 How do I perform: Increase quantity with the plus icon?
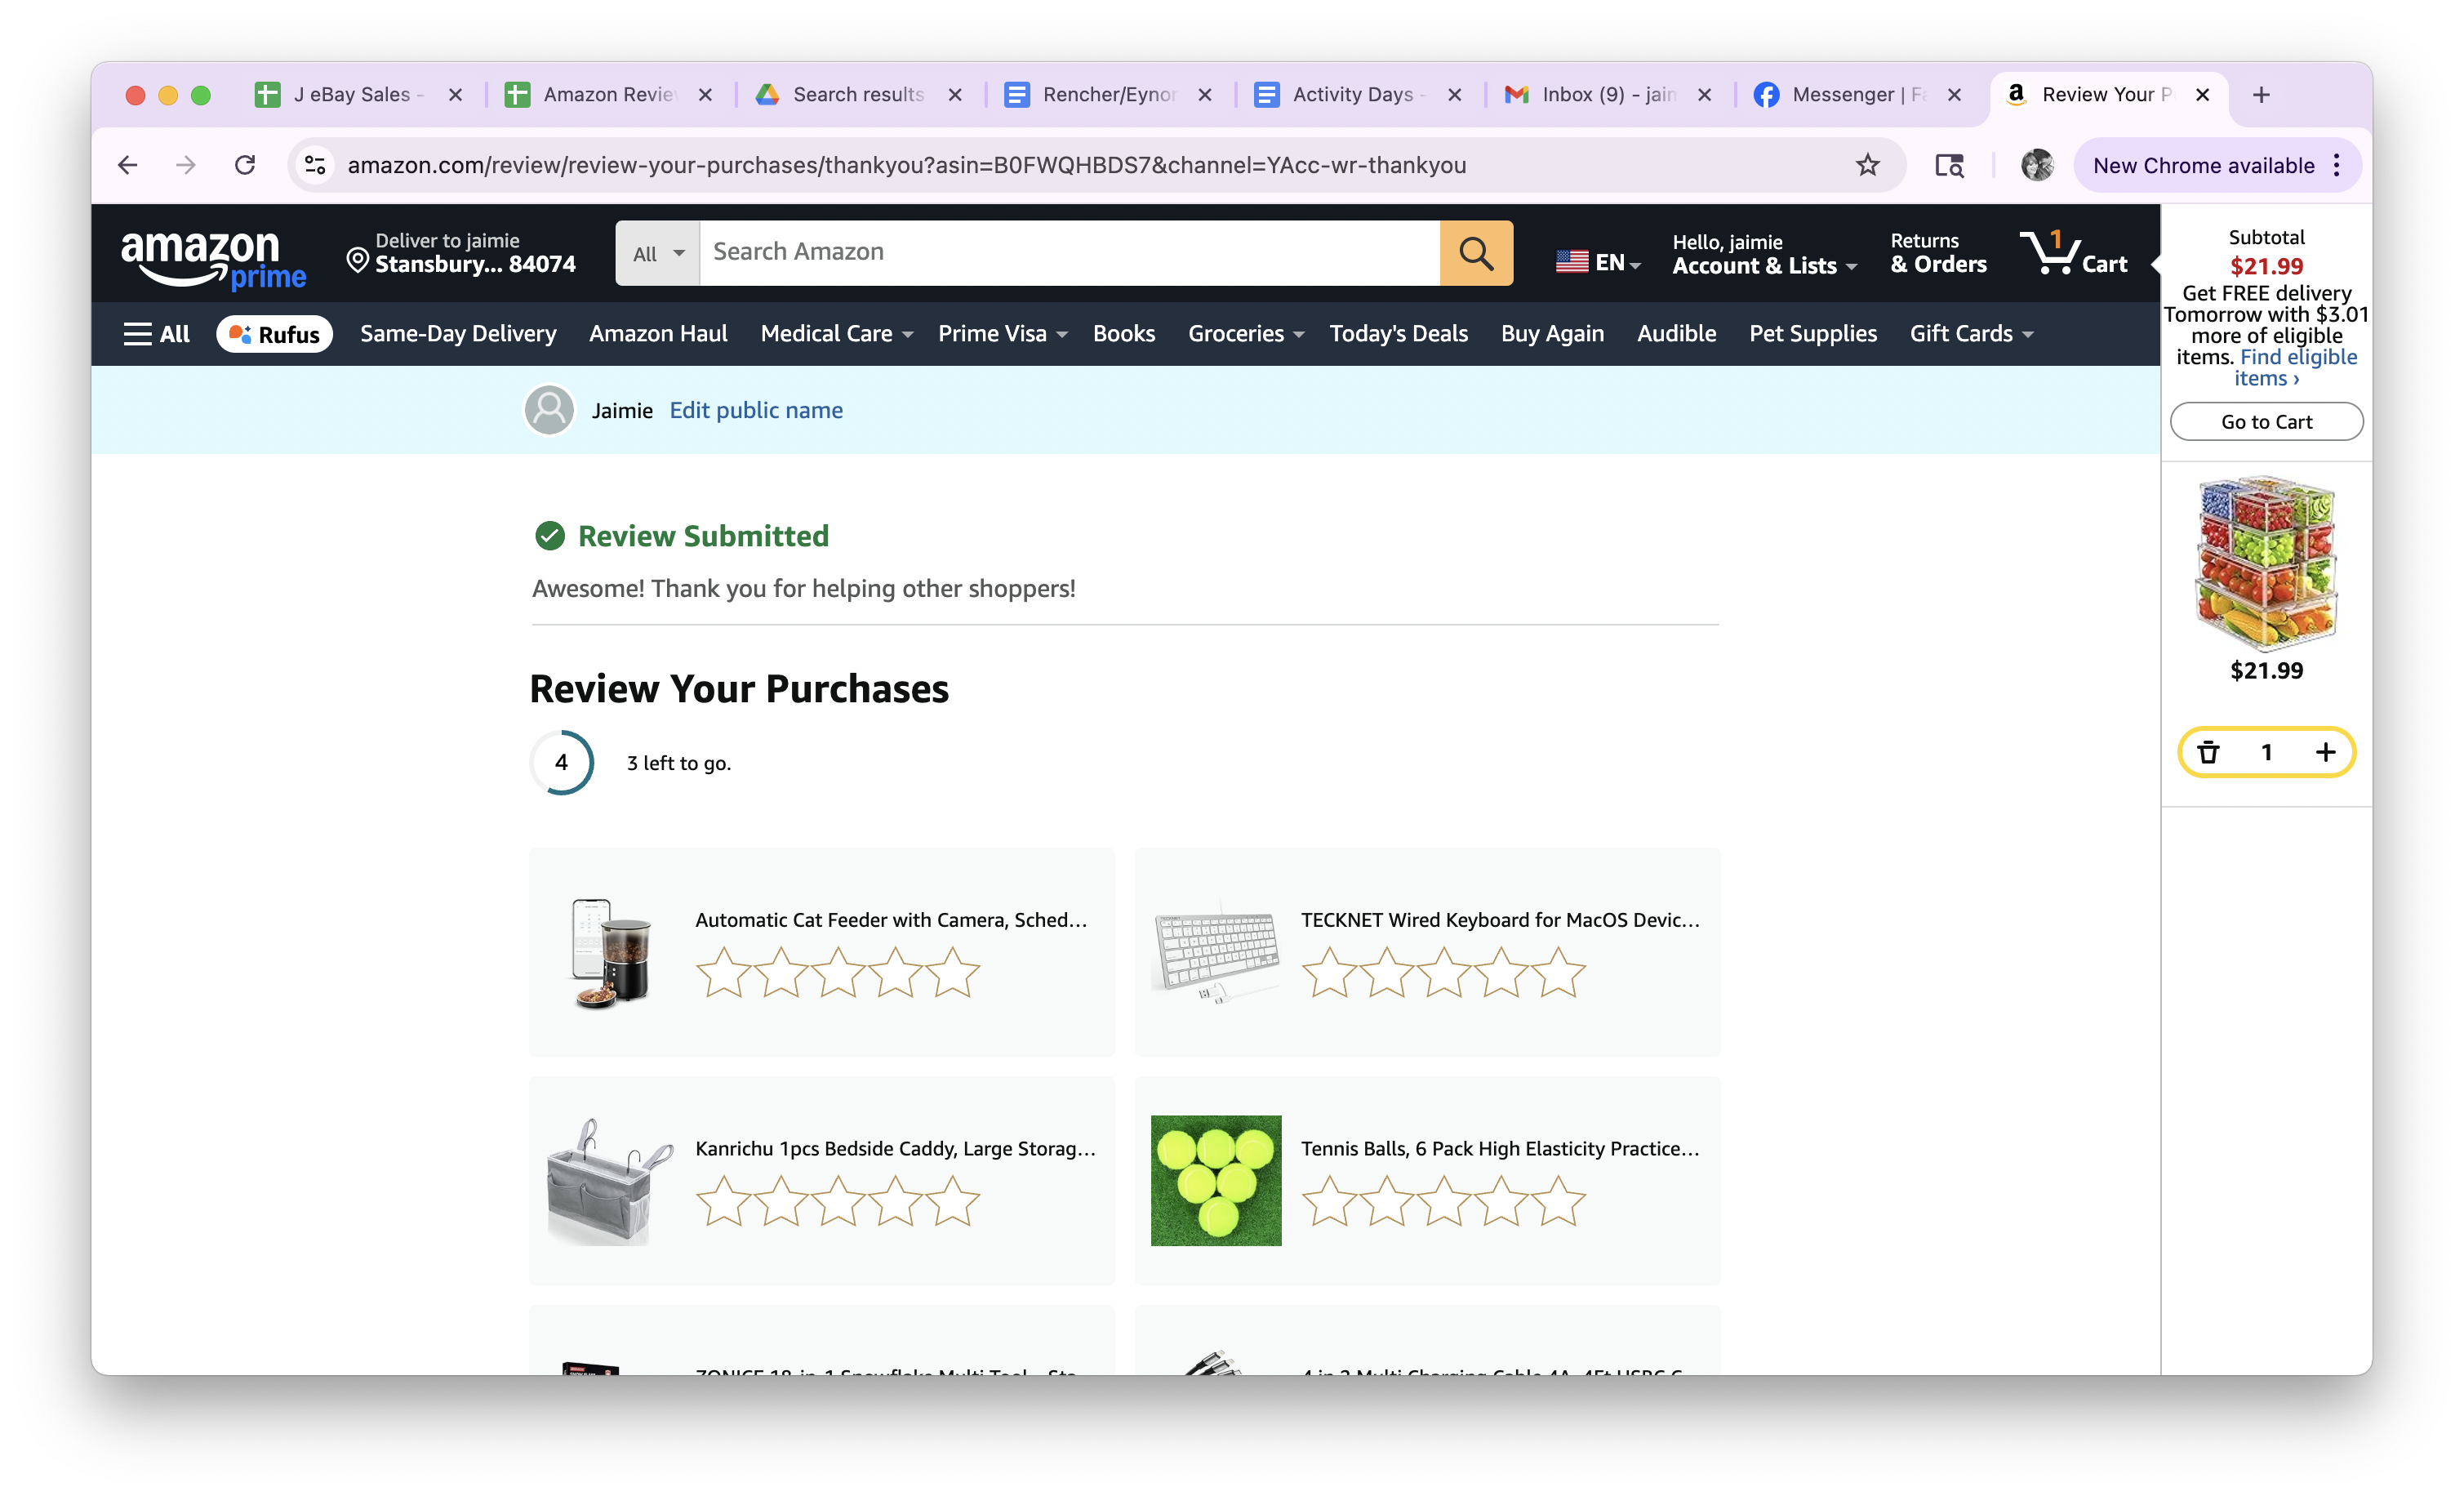[2325, 752]
